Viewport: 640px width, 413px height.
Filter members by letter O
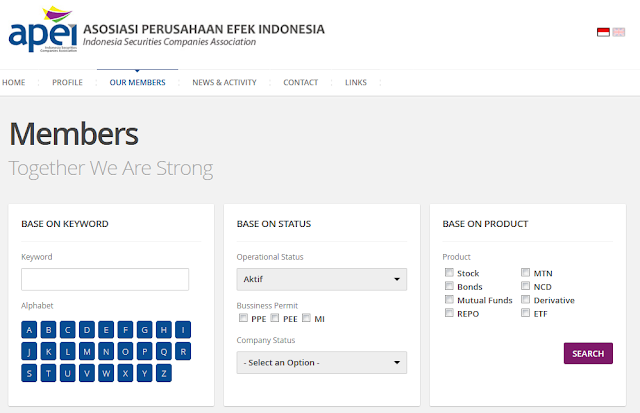[x=125, y=351]
